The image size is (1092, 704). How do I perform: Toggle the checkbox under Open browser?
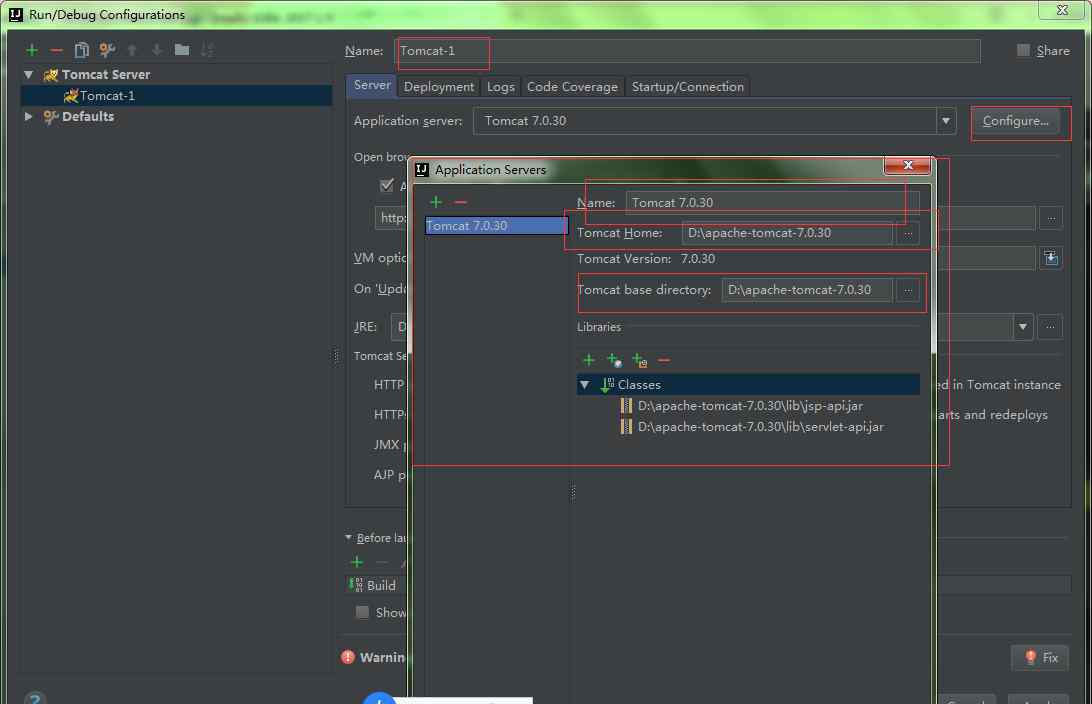coord(387,185)
